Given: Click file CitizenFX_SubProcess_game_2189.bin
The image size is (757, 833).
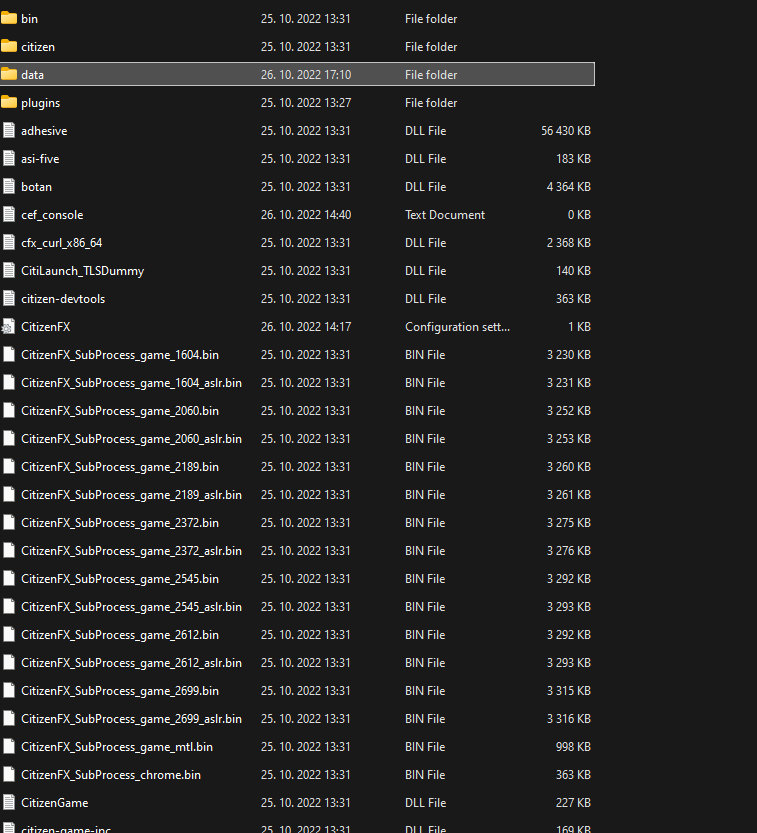Looking at the screenshot, I should (x=120, y=467).
